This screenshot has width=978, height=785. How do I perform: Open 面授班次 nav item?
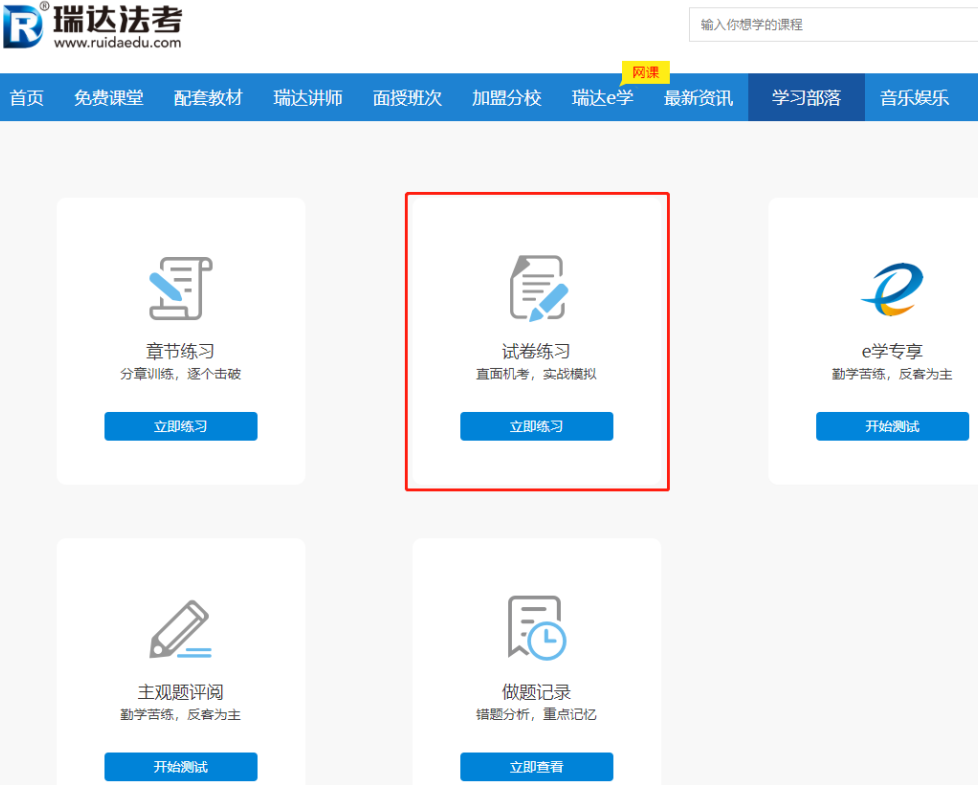point(407,98)
